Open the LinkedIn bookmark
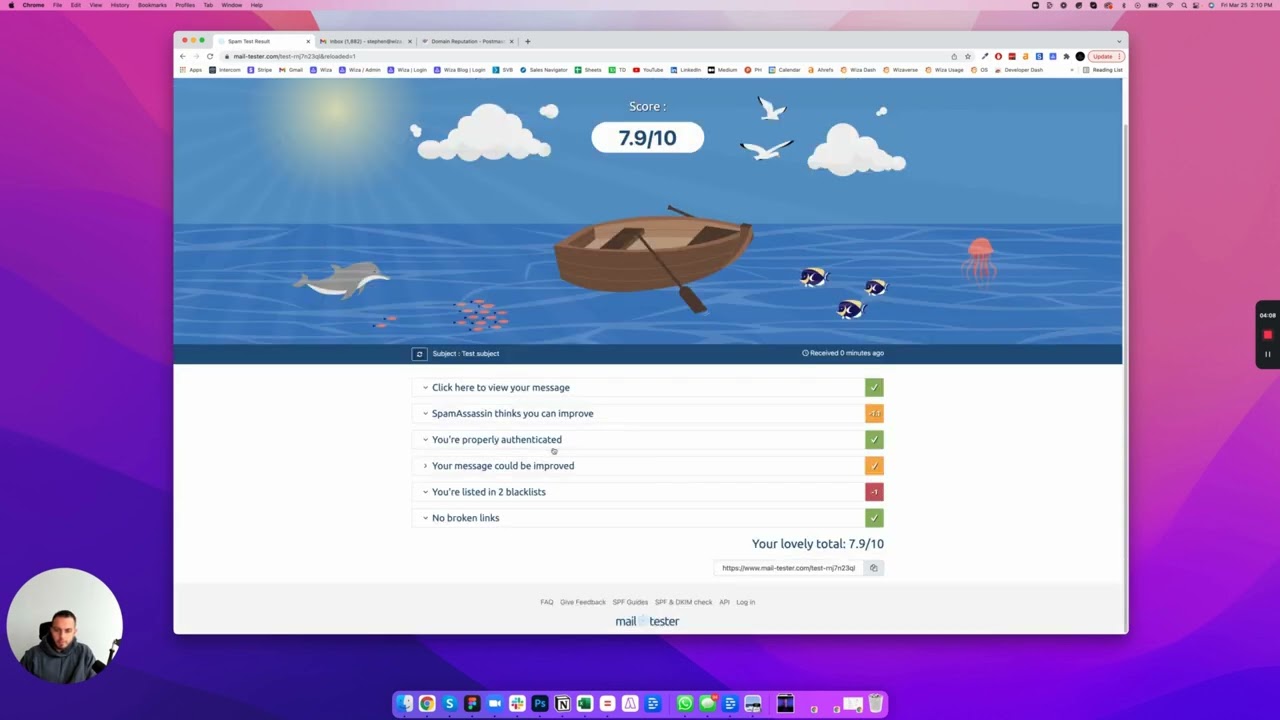Viewport: 1280px width, 720px height. [687, 70]
